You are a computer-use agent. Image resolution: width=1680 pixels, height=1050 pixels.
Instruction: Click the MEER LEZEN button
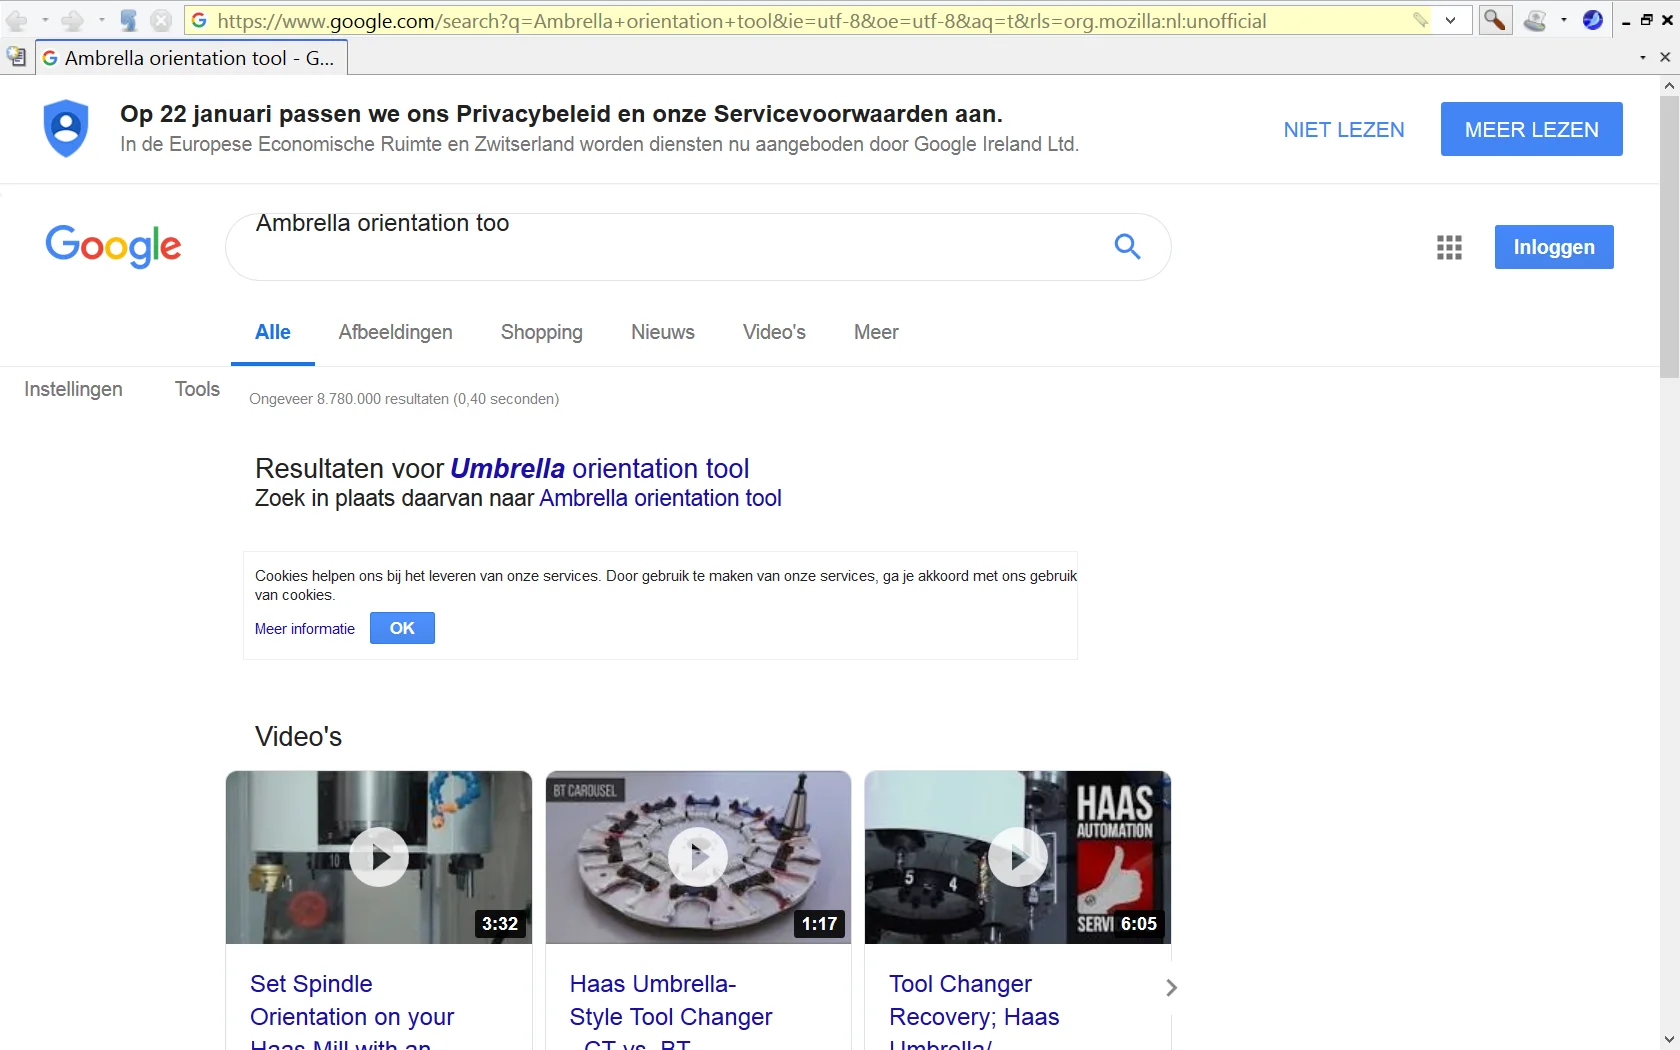pos(1532,129)
